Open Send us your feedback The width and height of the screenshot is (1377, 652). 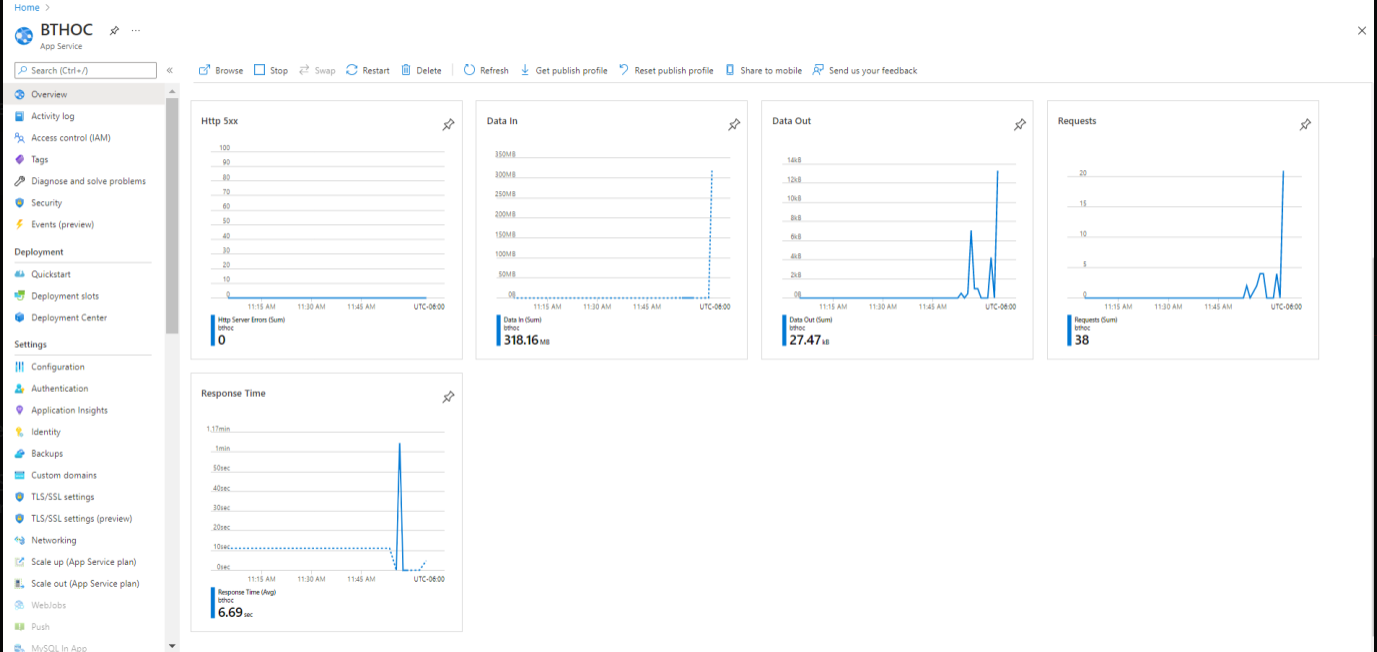[x=865, y=70]
